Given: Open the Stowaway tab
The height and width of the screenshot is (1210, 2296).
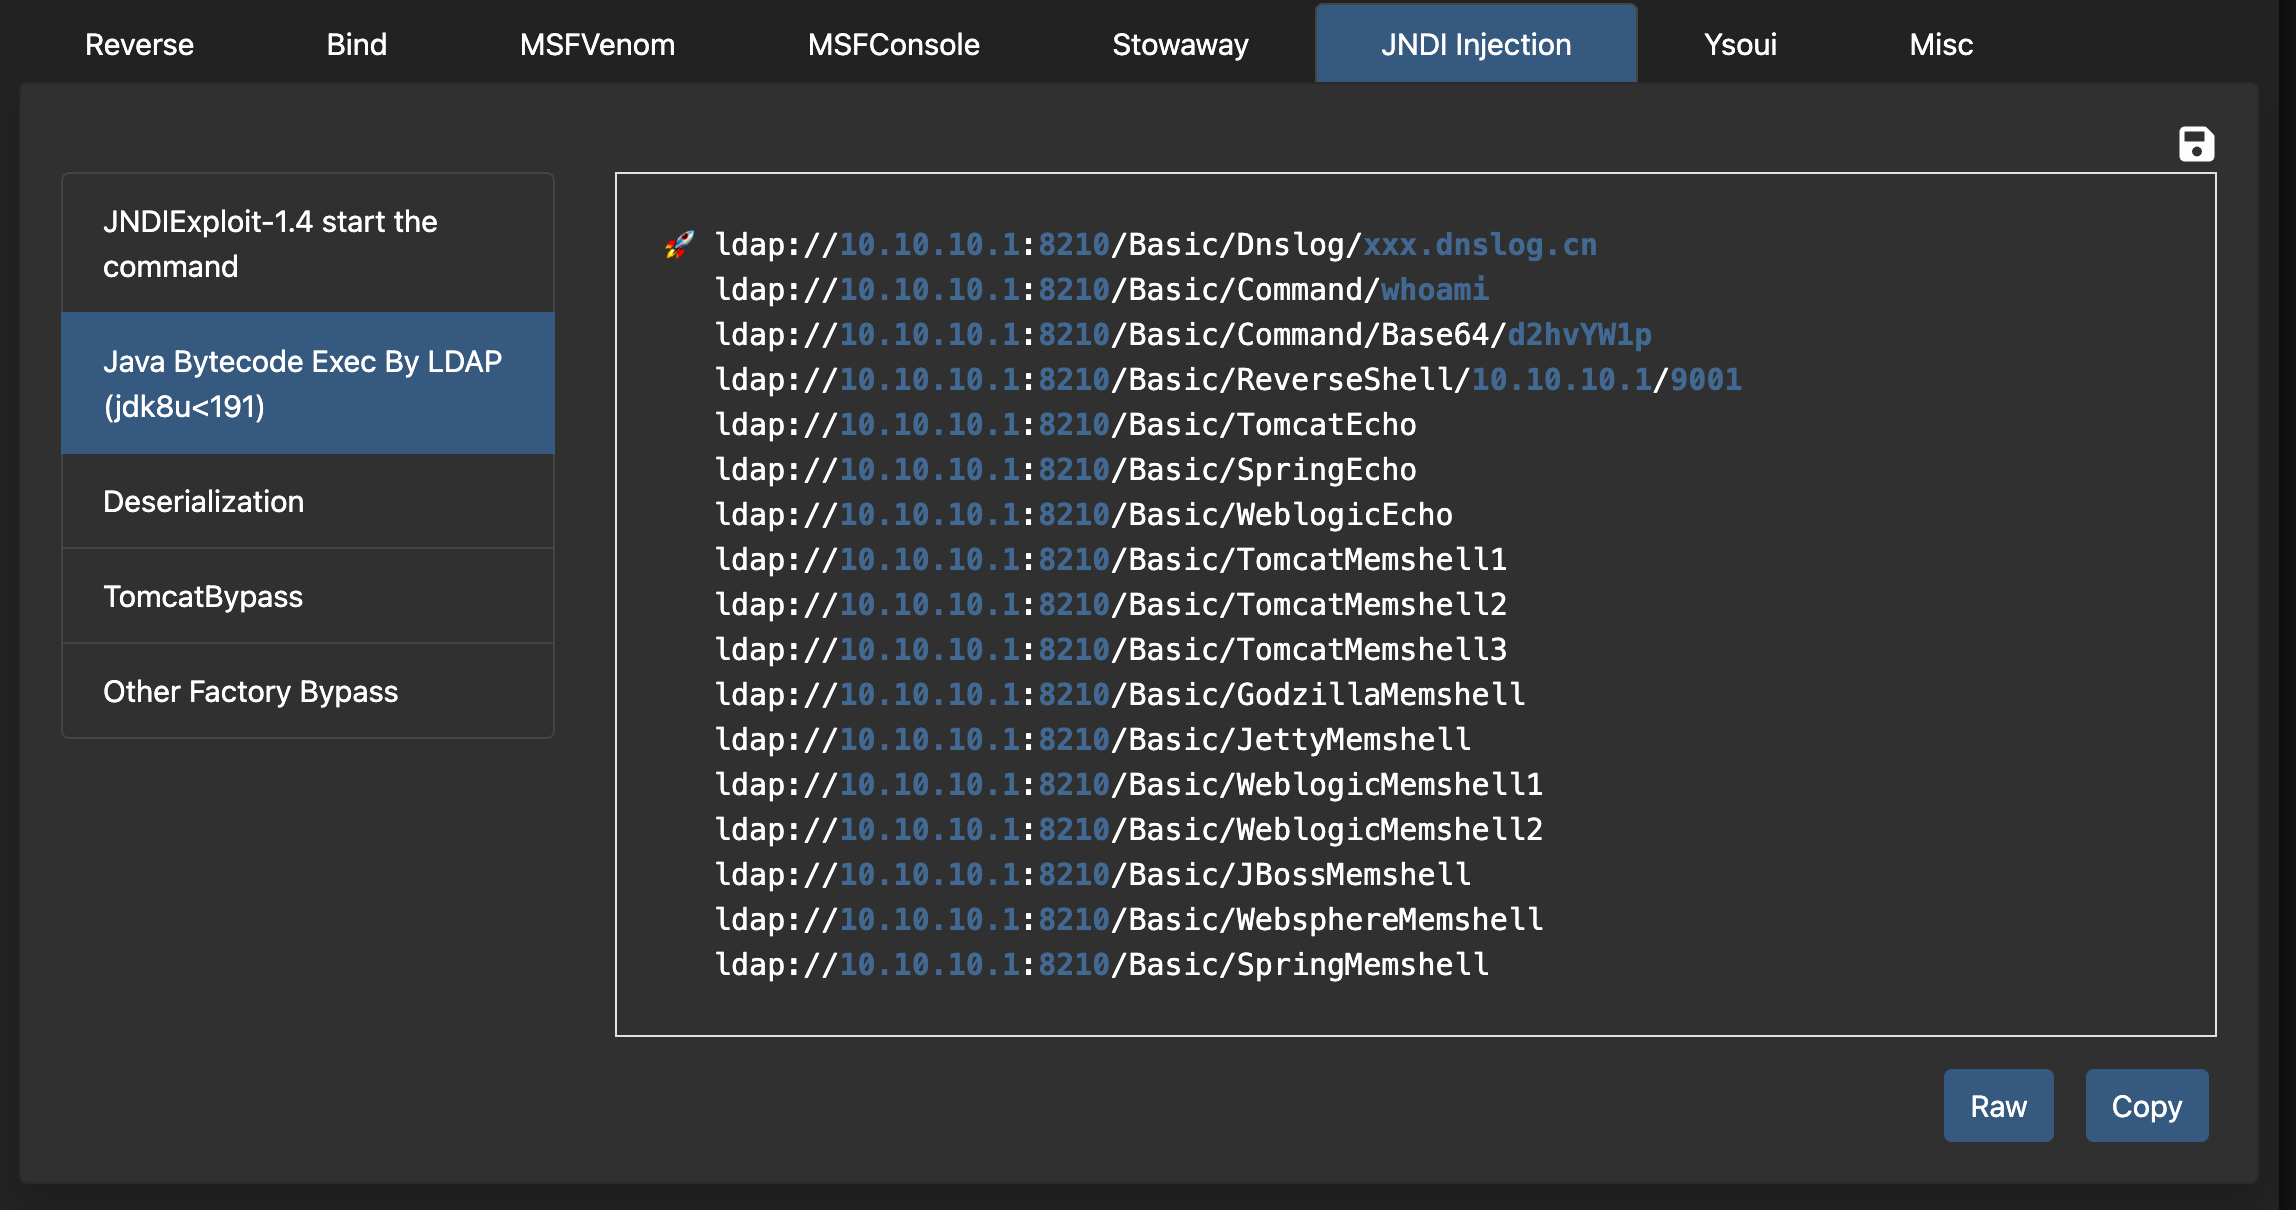Looking at the screenshot, I should click(1180, 45).
